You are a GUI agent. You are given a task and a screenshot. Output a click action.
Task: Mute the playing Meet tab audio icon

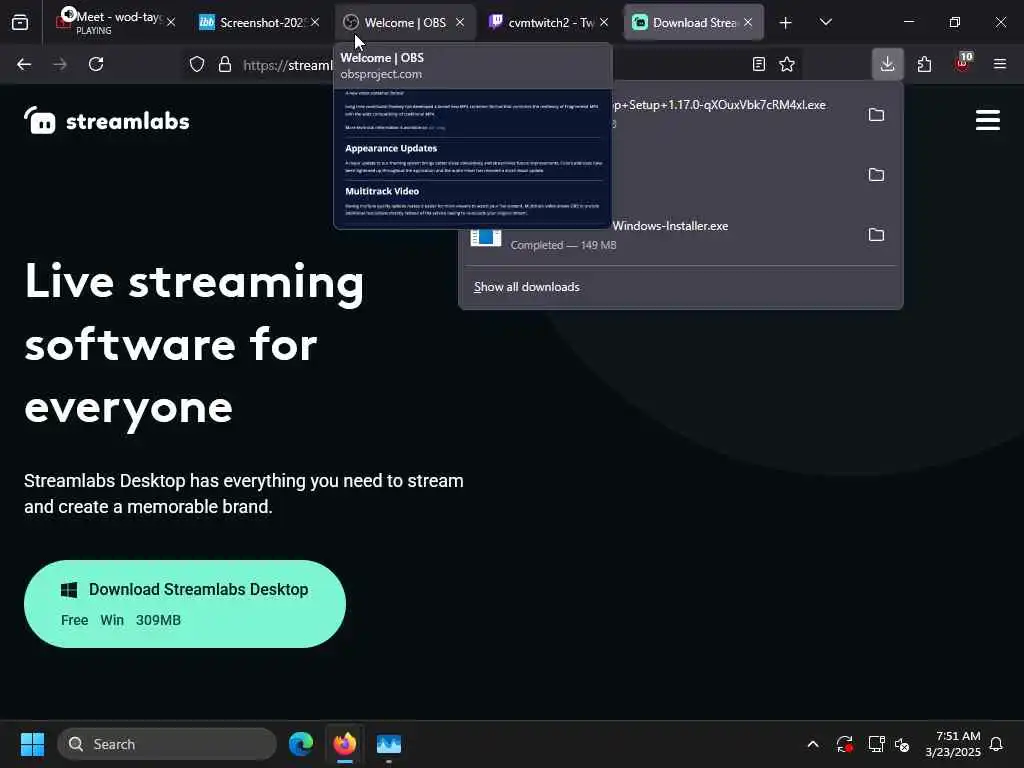click(69, 13)
